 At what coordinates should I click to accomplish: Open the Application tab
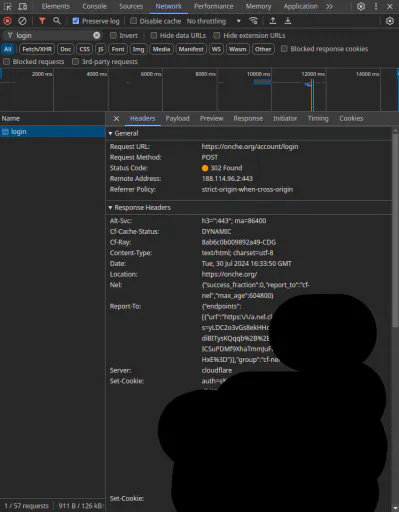coord(301,6)
